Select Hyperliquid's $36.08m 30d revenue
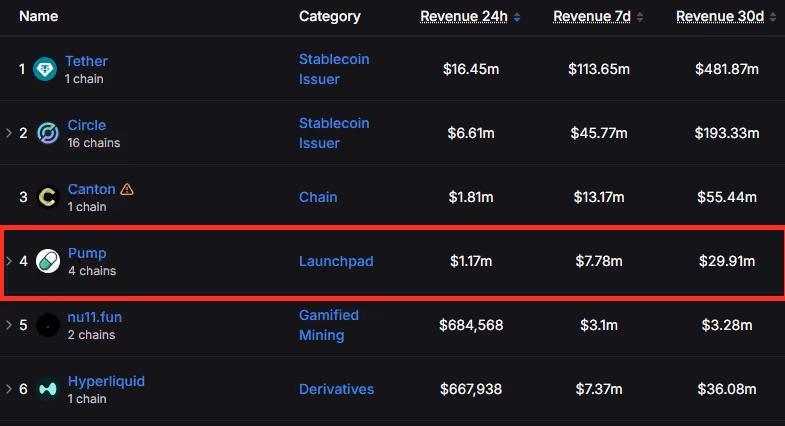Screen dimensions: 785x426 pyautogui.click(x=727, y=389)
